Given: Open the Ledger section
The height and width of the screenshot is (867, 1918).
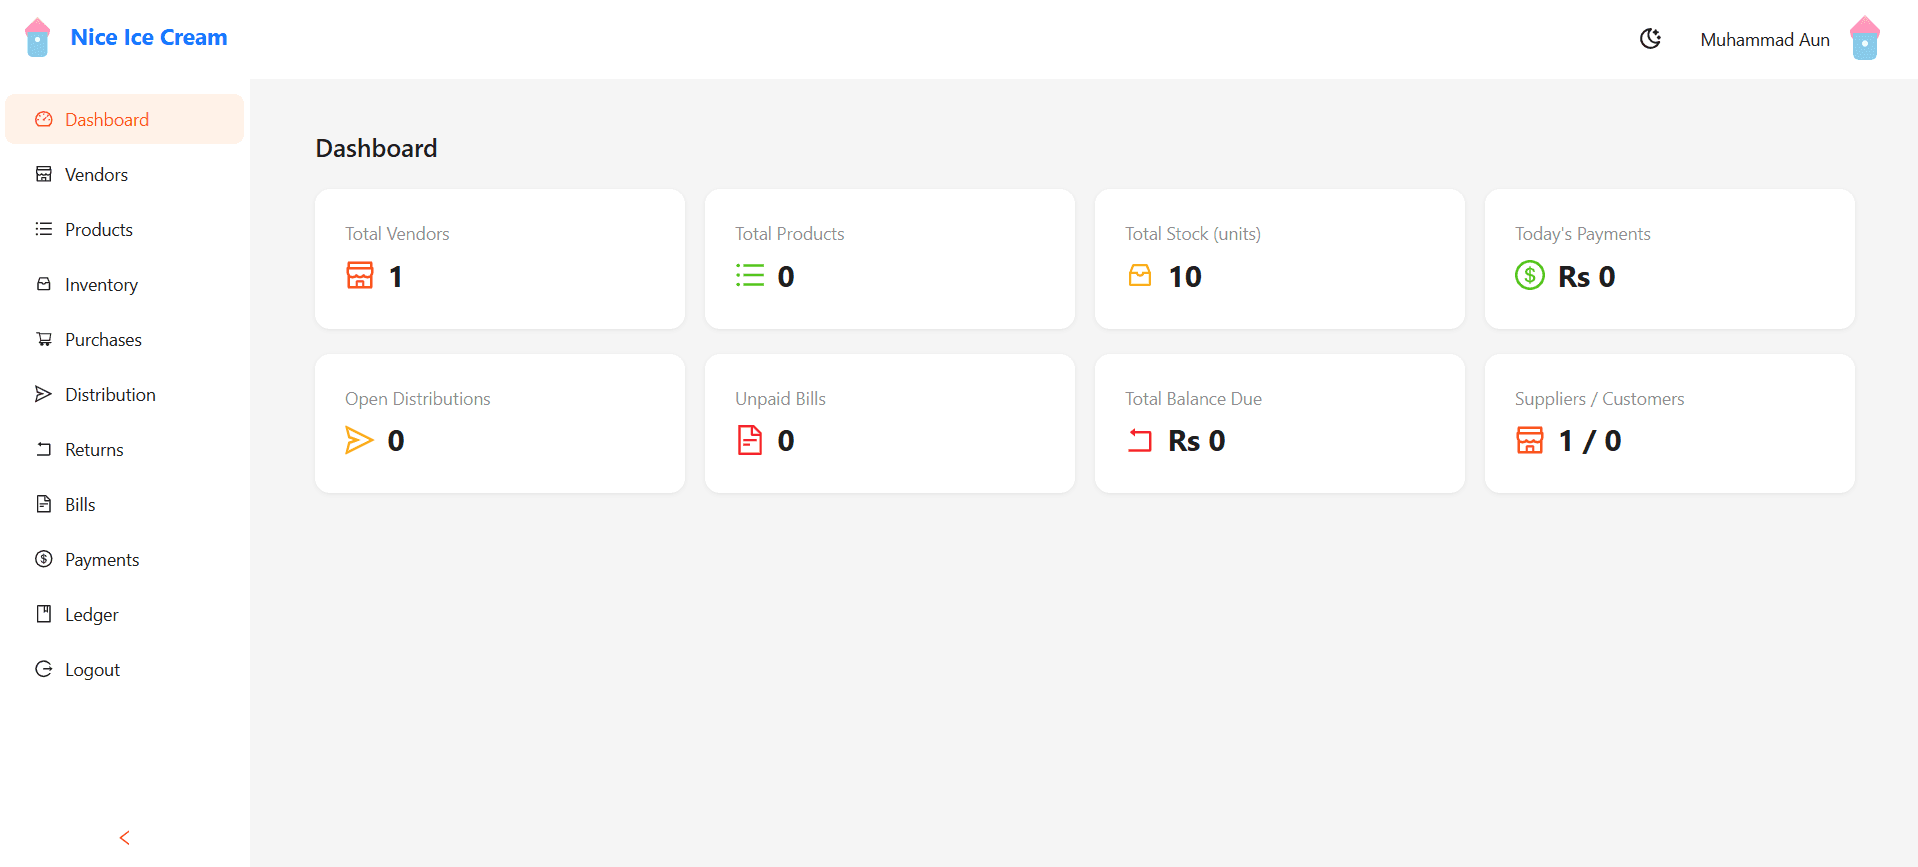Looking at the screenshot, I should 91,615.
